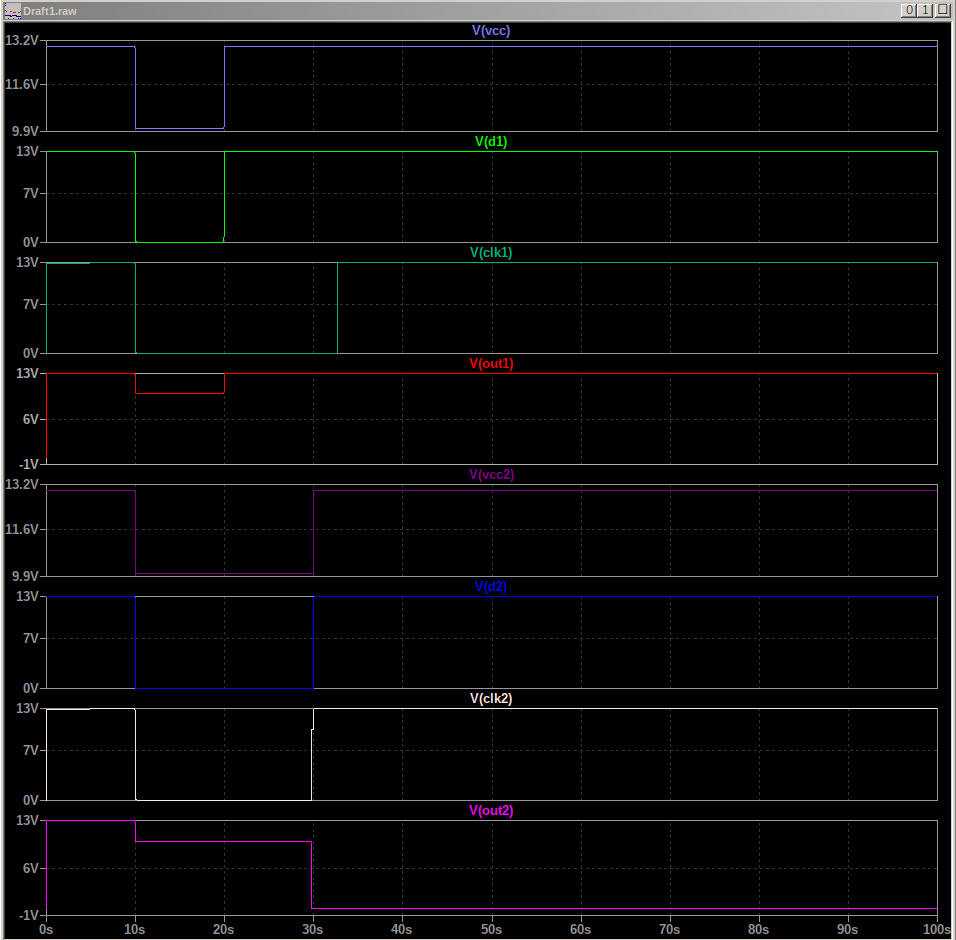
Task: Click the 0s time axis label
Action: click(46, 929)
